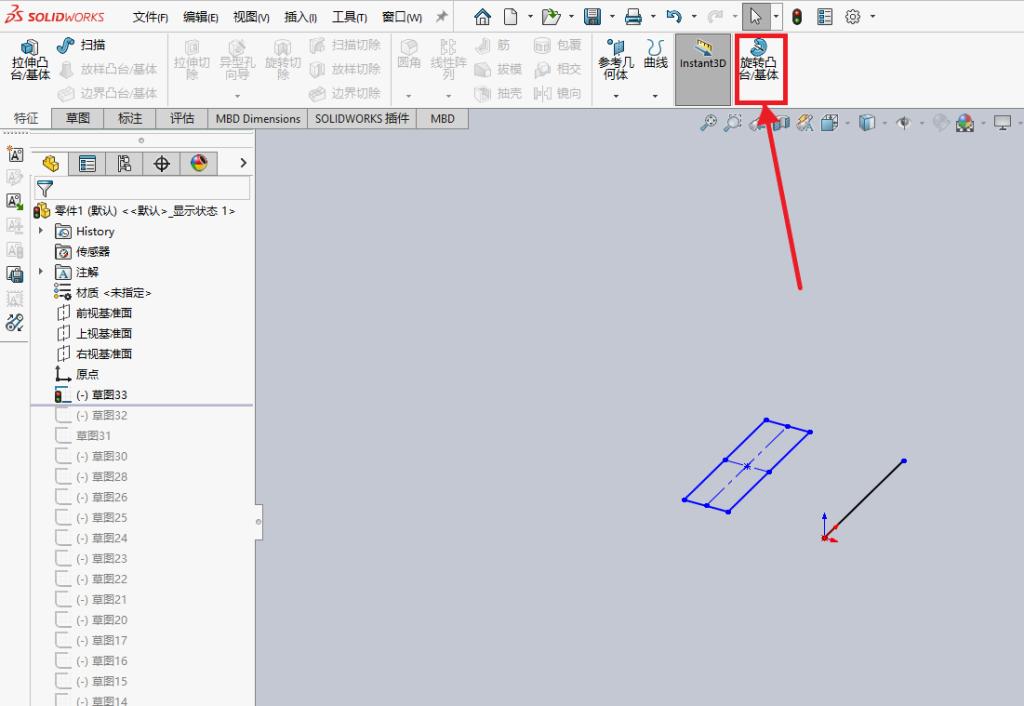Open the ConfigurationManager tab
The image size is (1024, 706).
coord(124,163)
